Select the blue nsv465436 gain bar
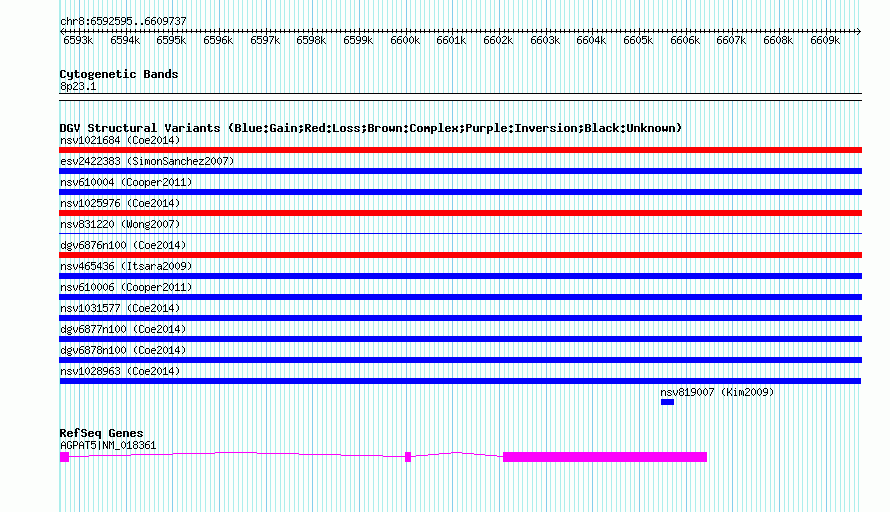890x512 pixels. point(460,276)
